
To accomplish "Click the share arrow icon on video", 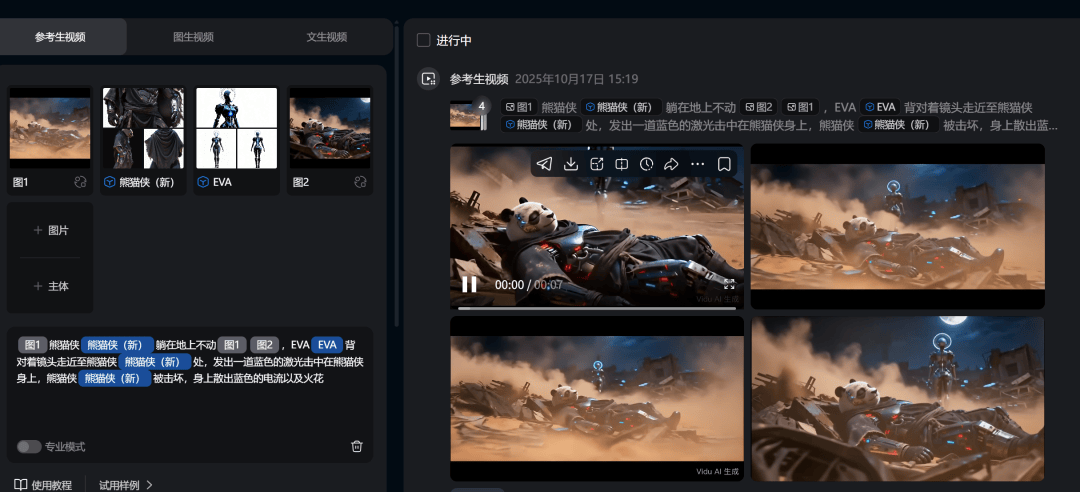I will pos(672,164).
